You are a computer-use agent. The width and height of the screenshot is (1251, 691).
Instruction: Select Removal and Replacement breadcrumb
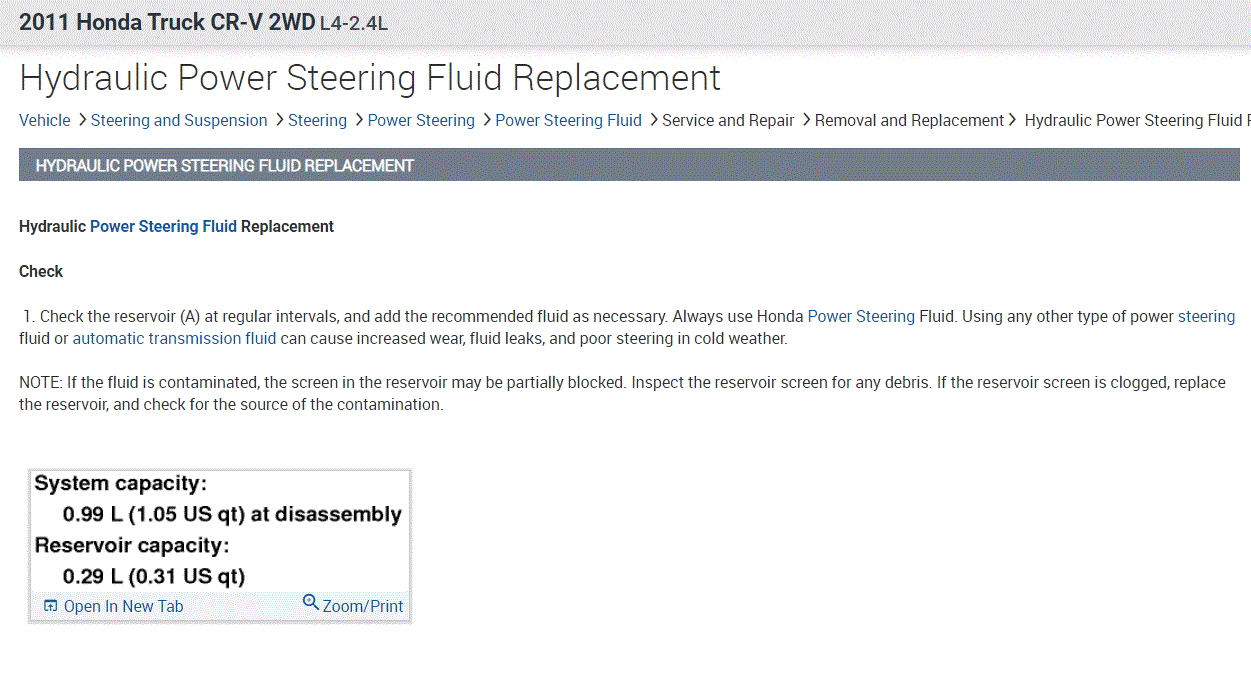click(x=909, y=120)
